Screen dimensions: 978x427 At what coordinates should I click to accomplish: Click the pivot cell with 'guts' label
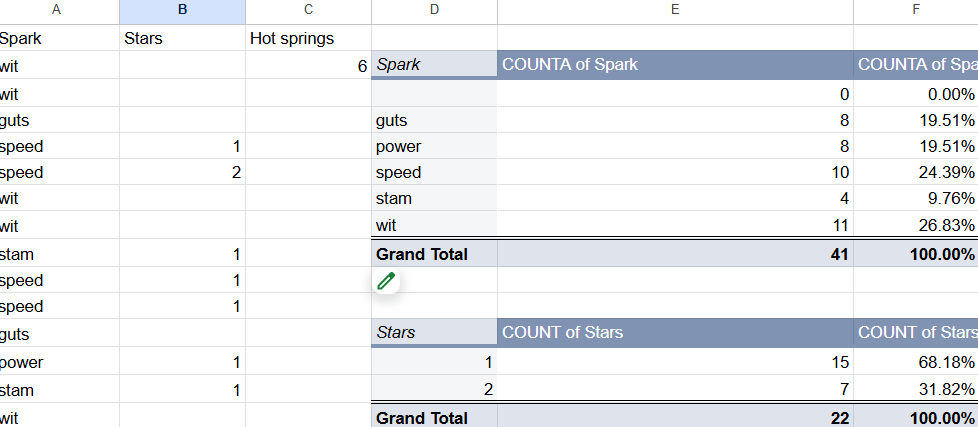434,120
